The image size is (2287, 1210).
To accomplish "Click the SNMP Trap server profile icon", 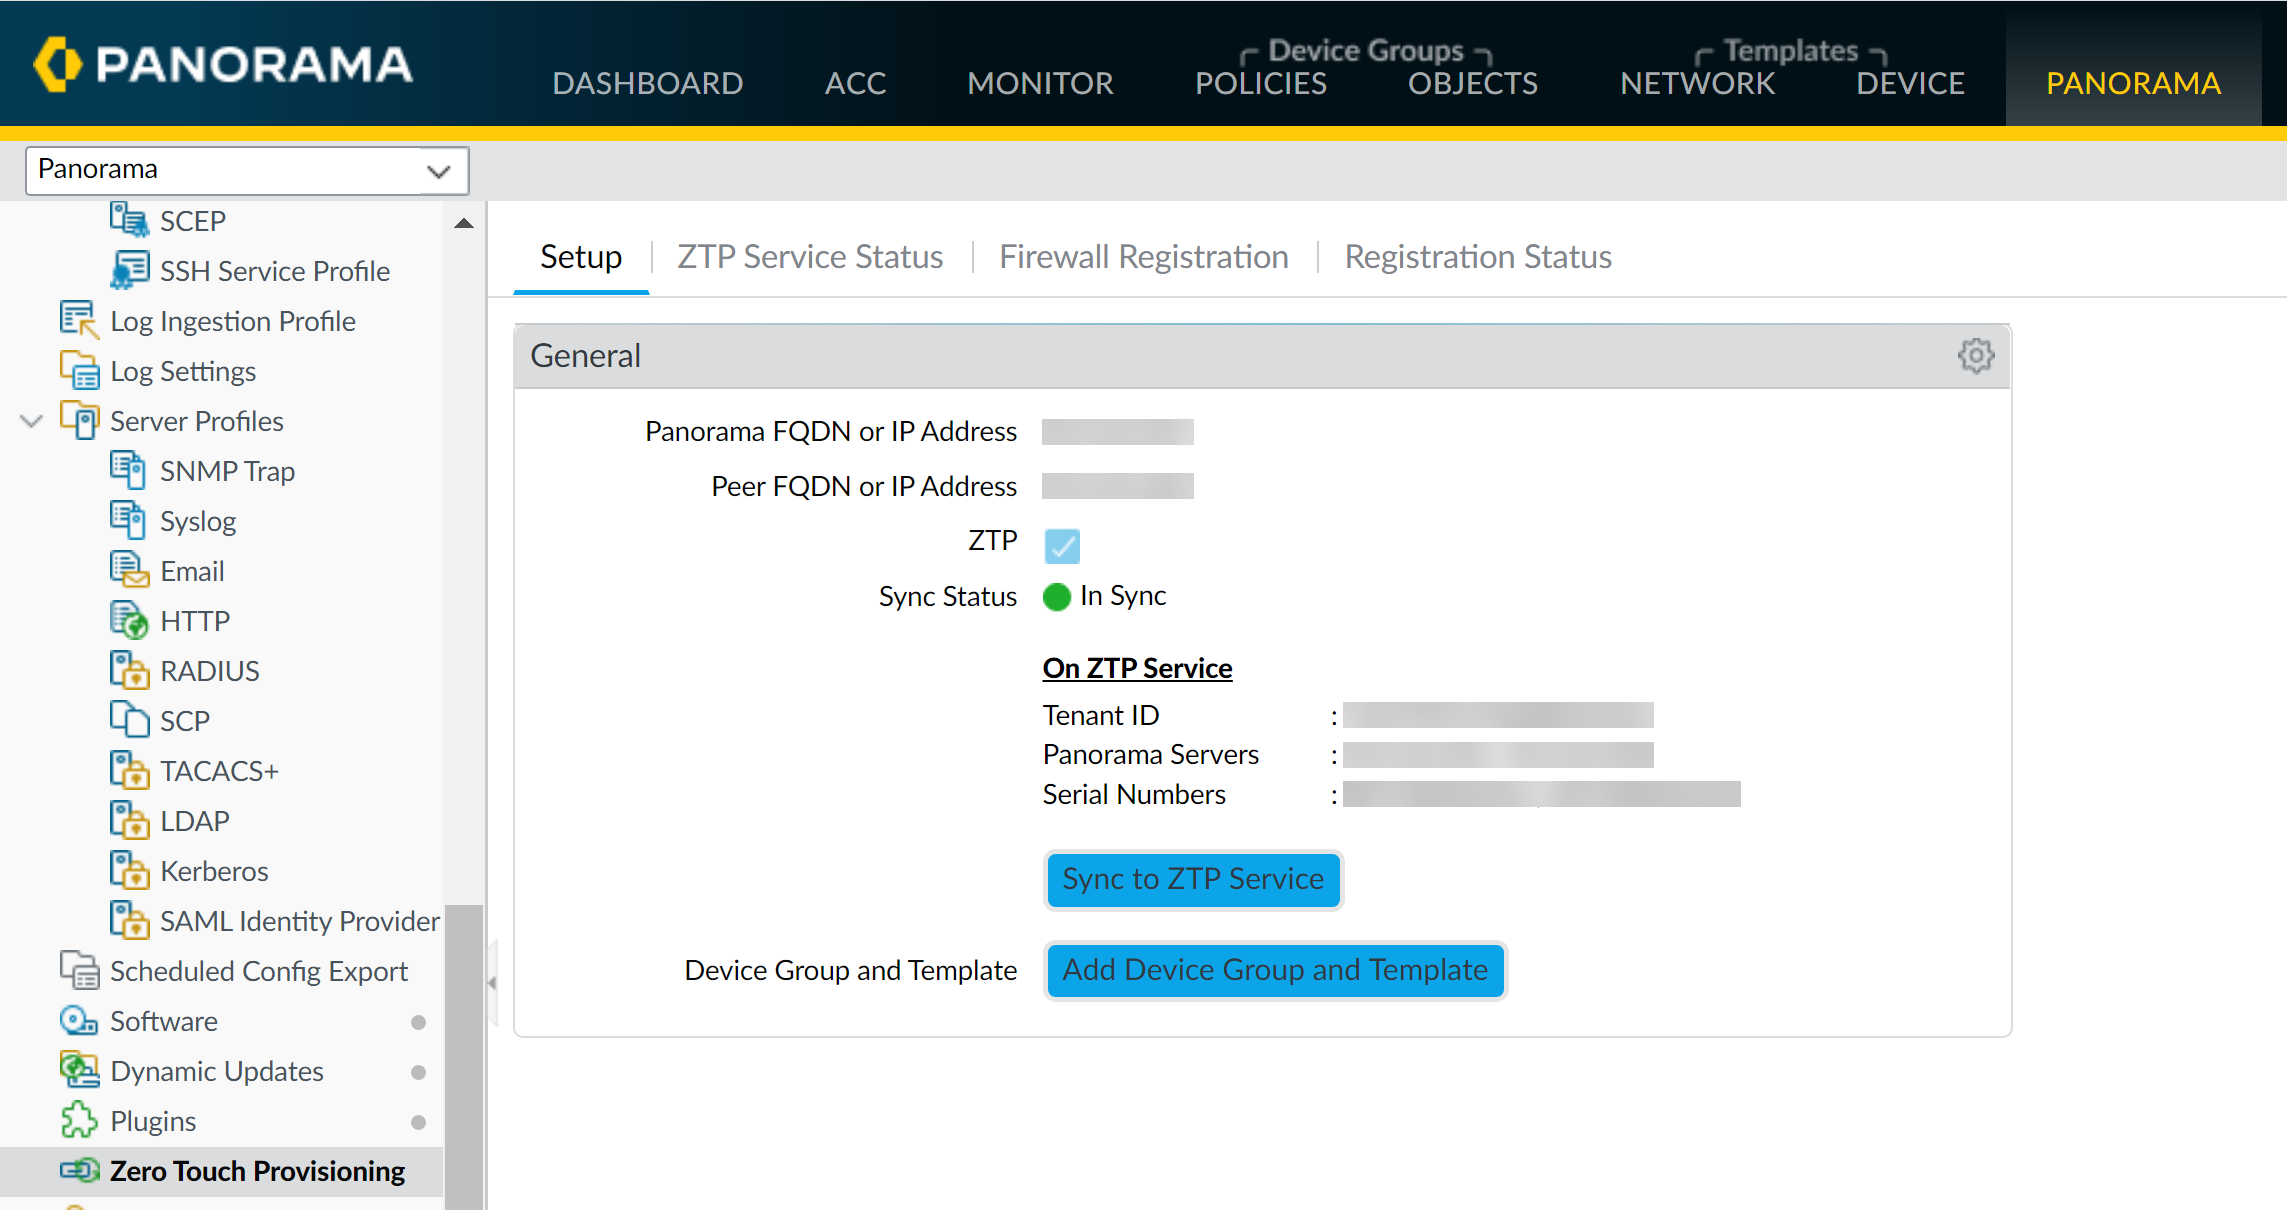I will coord(128,470).
